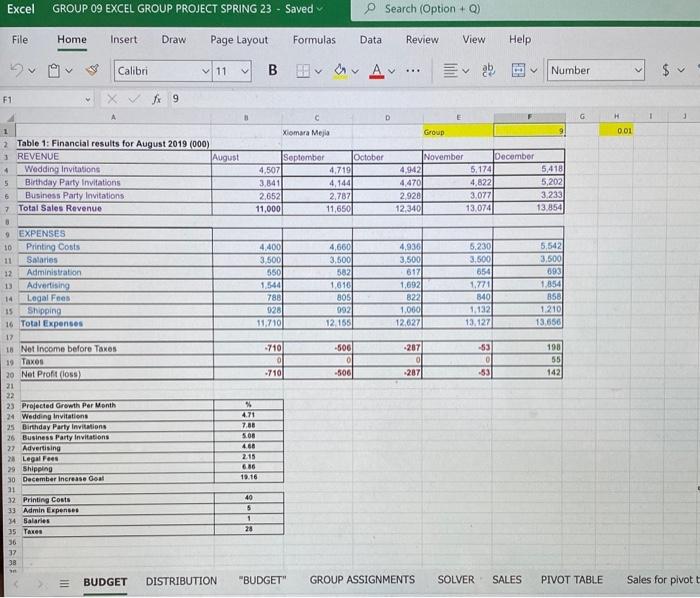Screen dimensions: 700x598
Task: Open the Calibri font name dropdown
Action: 205,71
